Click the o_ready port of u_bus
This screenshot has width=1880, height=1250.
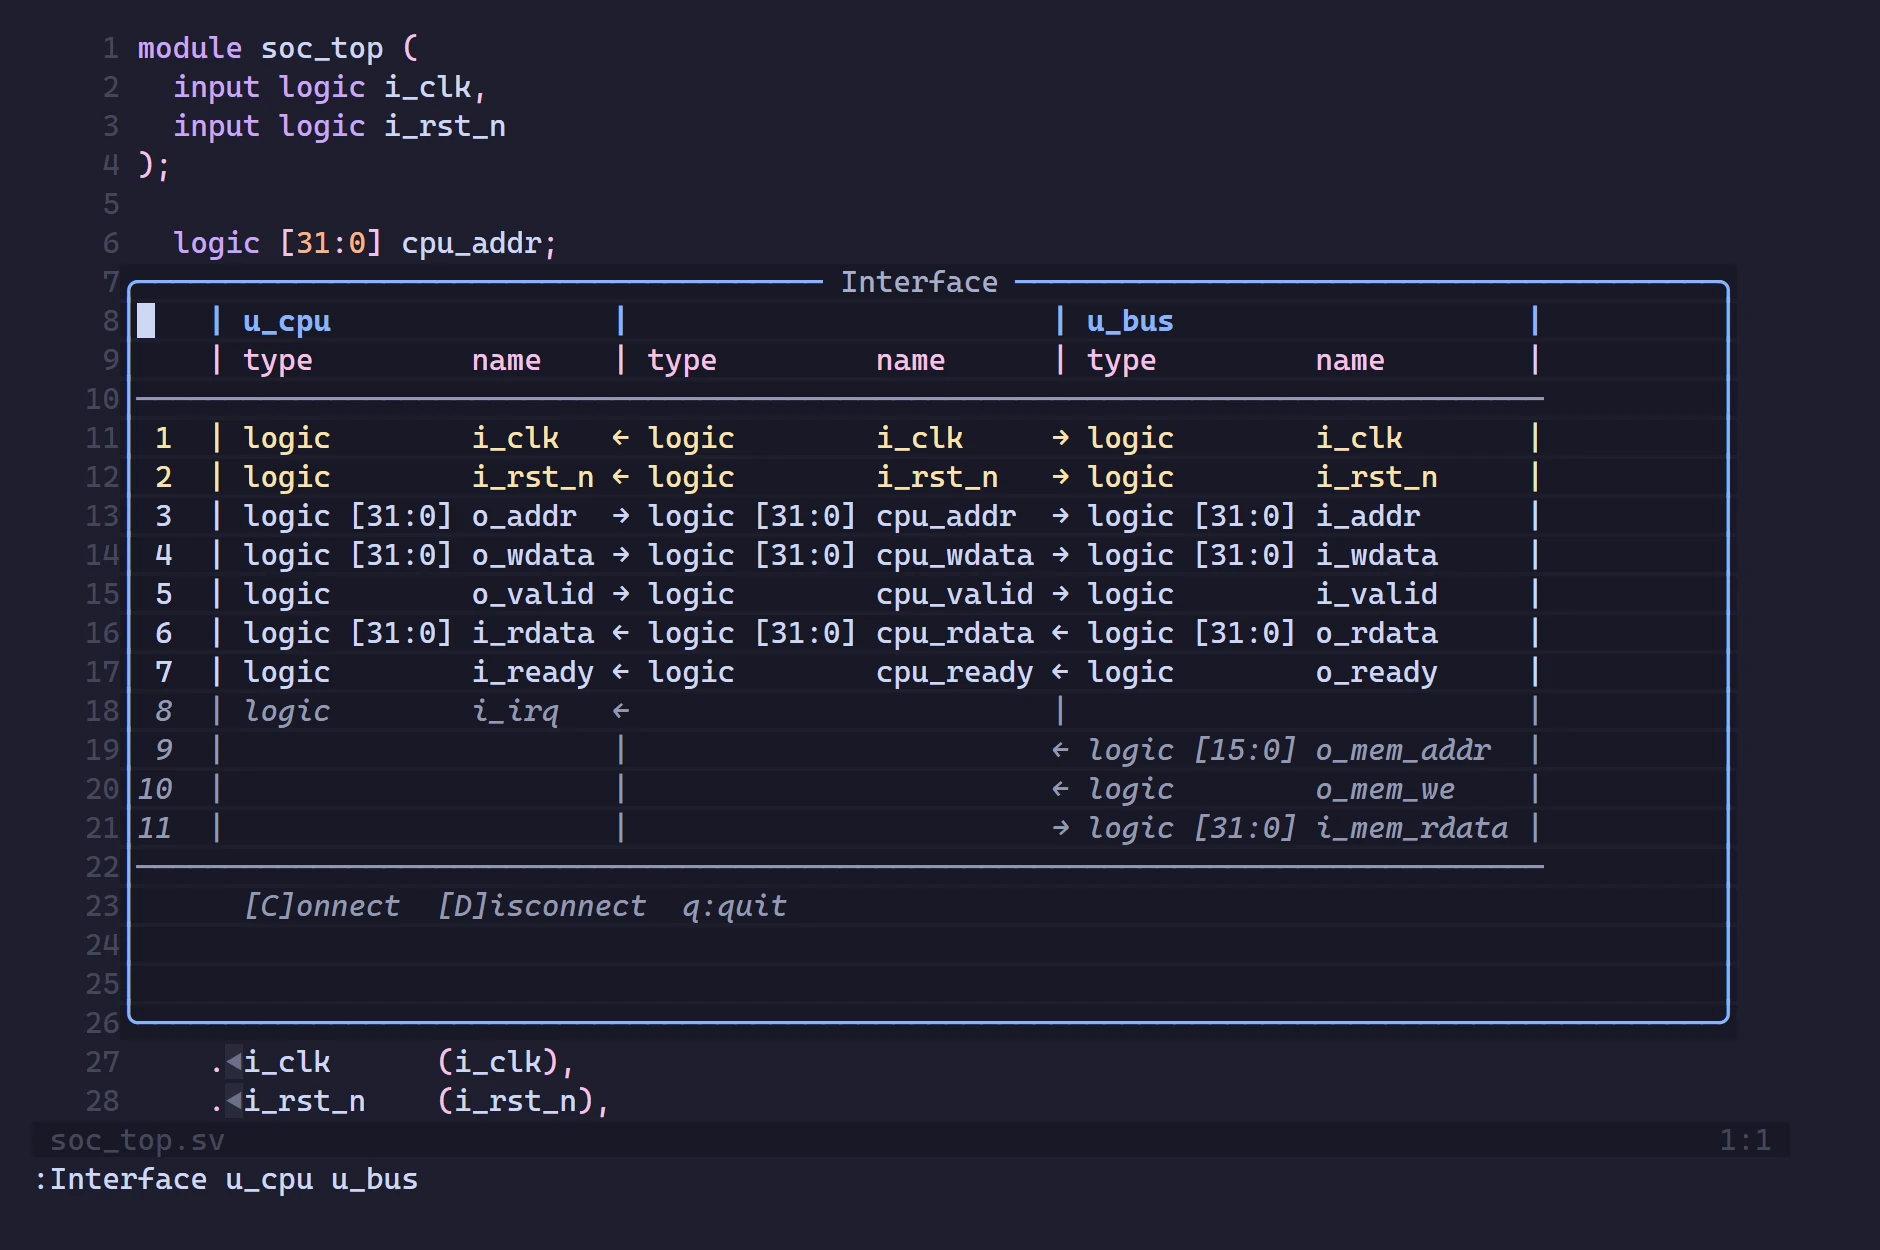click(1377, 672)
